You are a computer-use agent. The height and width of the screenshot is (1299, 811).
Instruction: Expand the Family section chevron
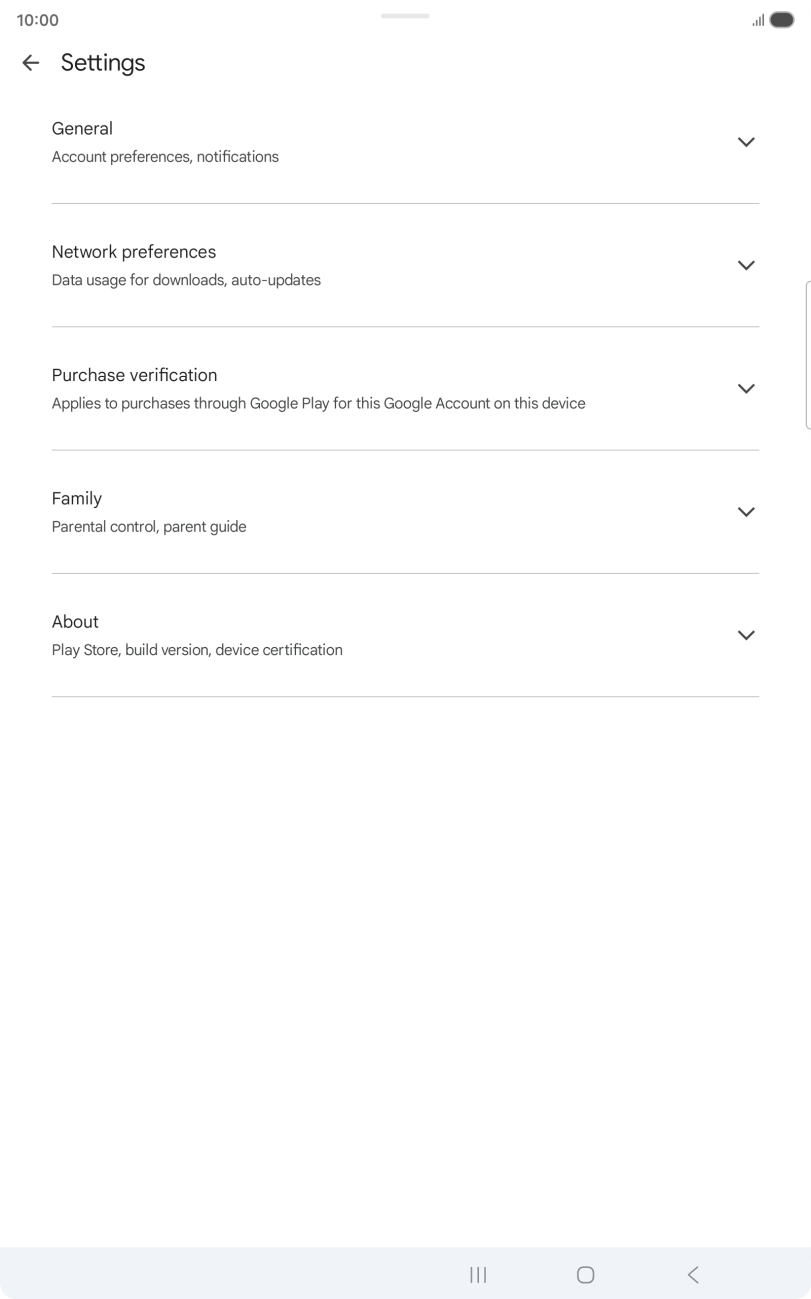point(745,512)
